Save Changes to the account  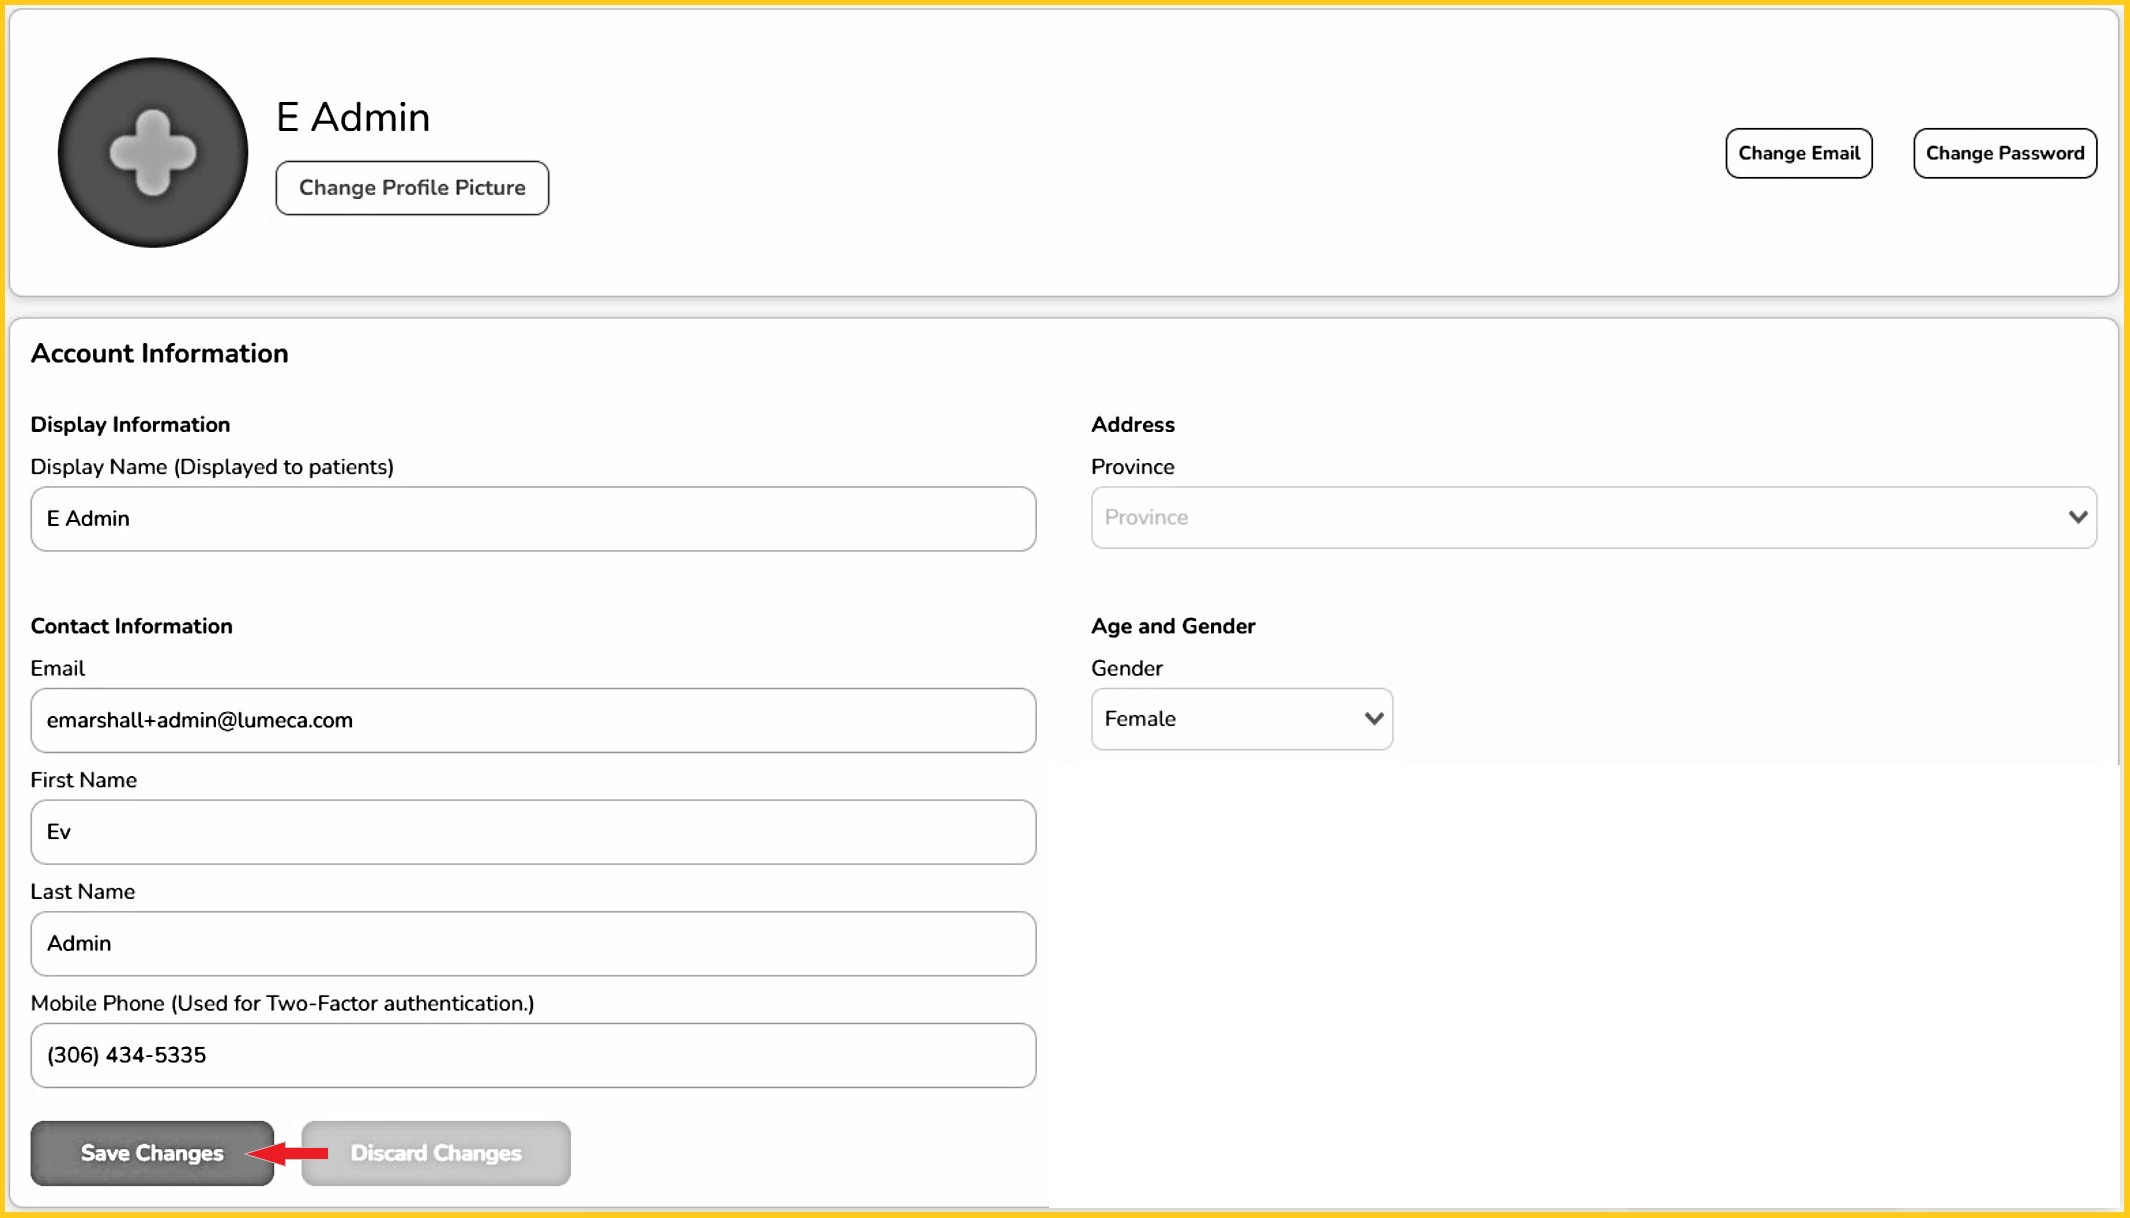tap(152, 1153)
